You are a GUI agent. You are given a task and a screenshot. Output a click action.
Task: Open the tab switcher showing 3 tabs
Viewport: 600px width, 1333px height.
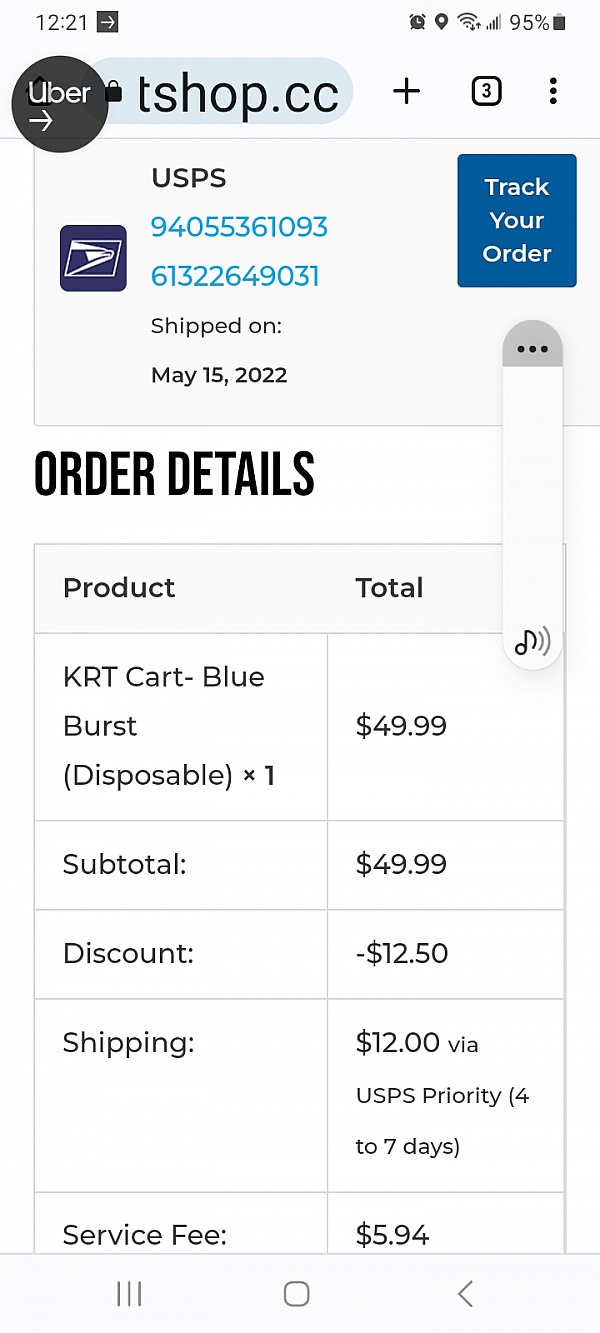486,92
